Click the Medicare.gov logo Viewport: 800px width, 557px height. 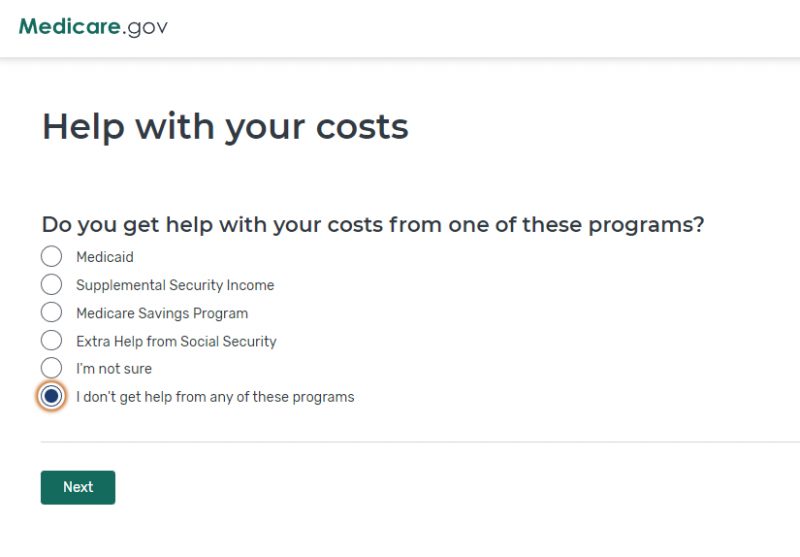[93, 27]
